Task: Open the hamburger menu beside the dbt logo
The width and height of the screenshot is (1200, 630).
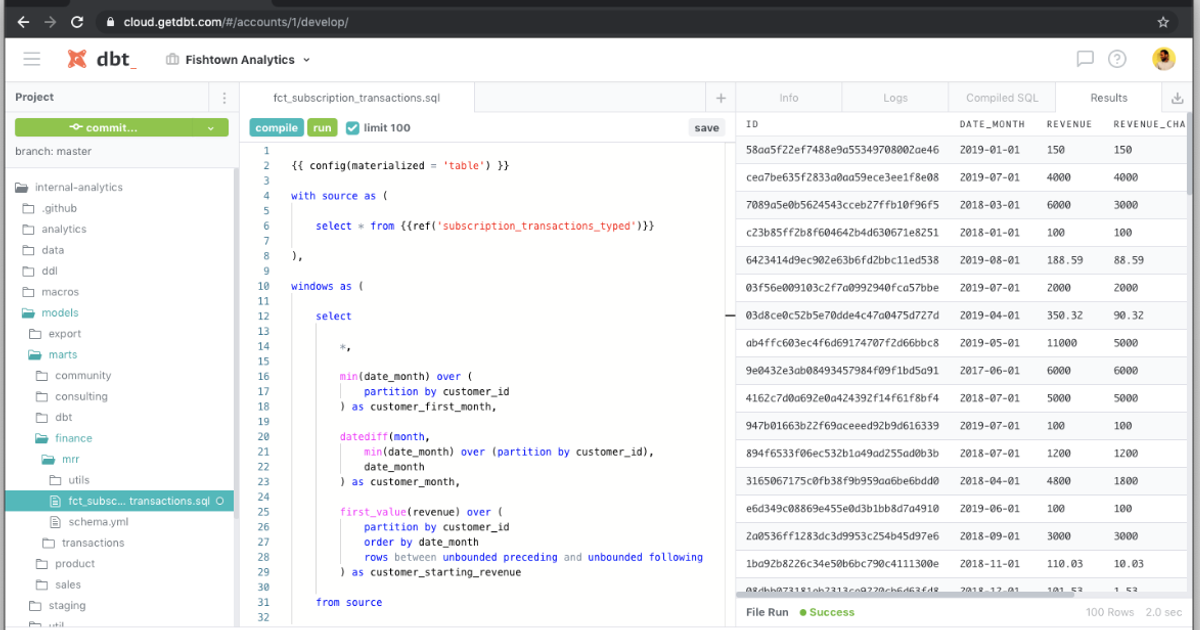Action: click(x=31, y=58)
